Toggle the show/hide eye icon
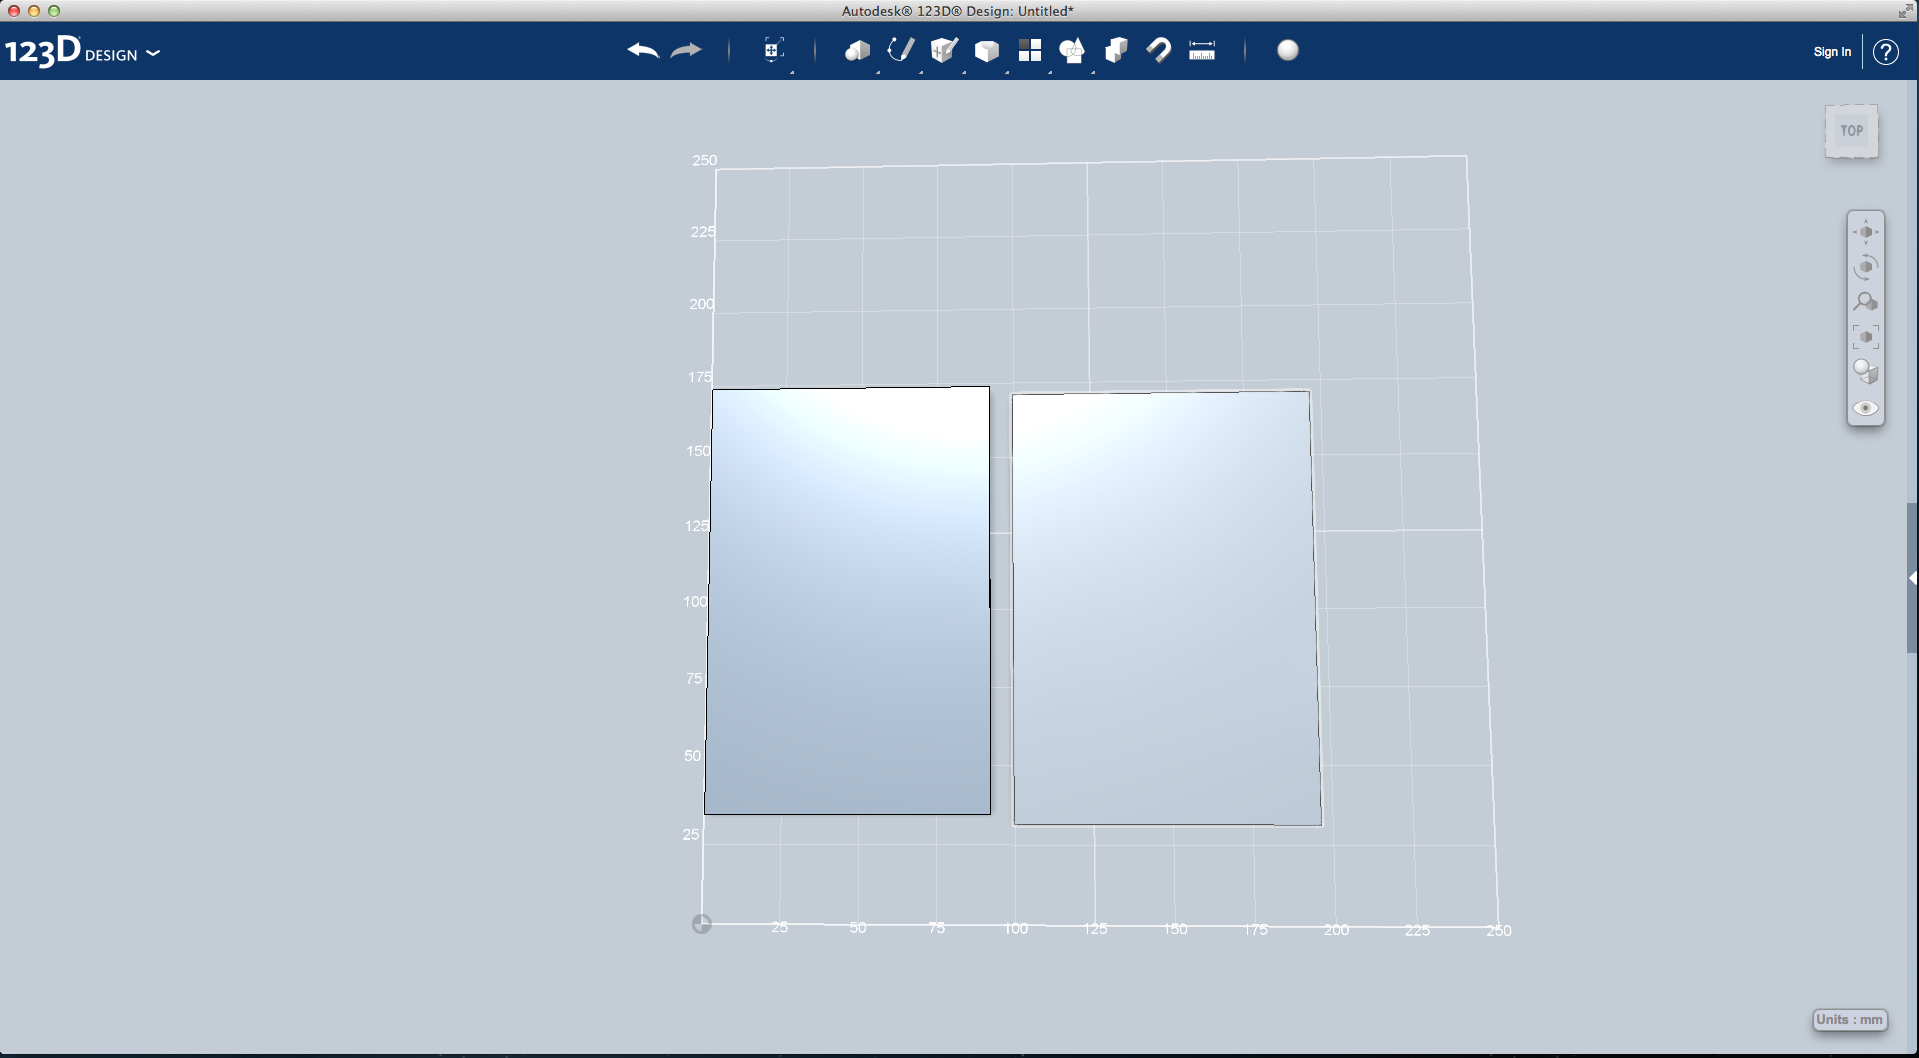This screenshot has width=1919, height=1058. click(1866, 408)
